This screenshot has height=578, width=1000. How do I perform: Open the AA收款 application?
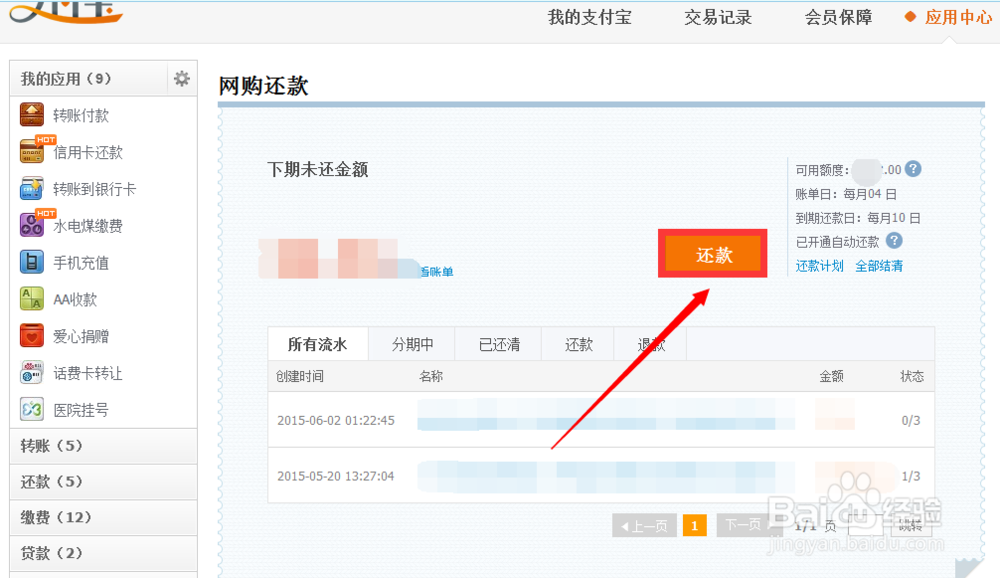33,298
